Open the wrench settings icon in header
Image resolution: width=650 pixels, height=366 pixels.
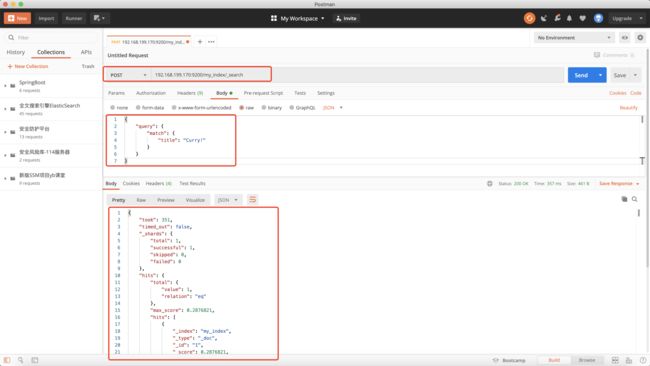[x=557, y=18]
